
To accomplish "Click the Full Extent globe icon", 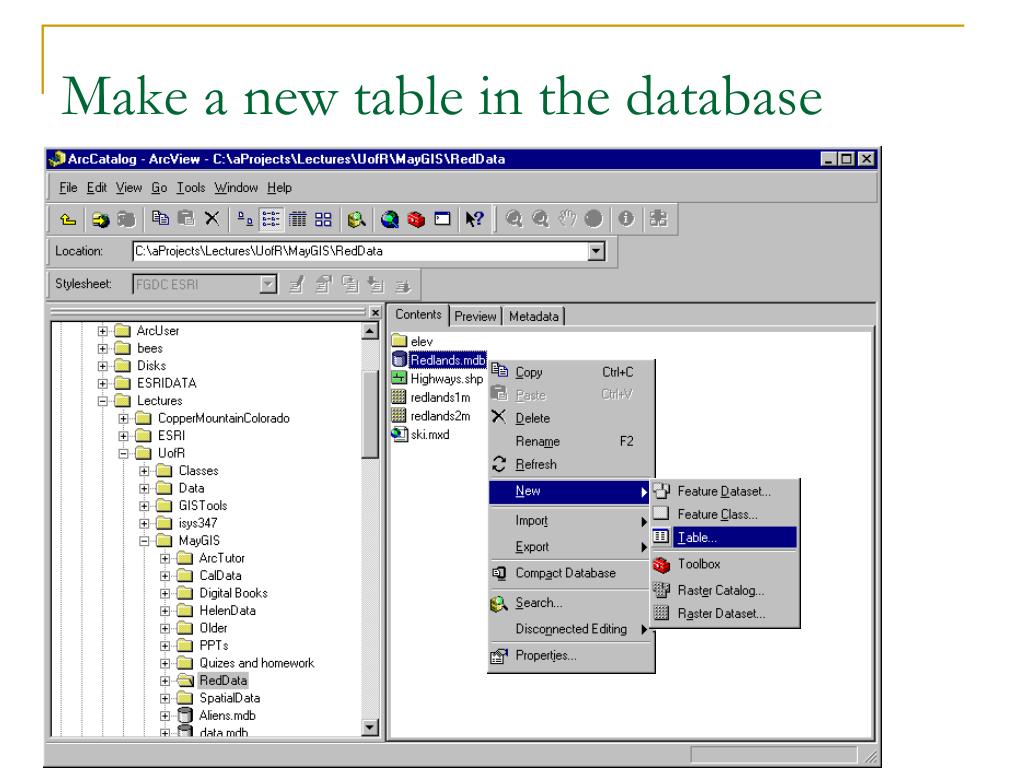I will [x=593, y=219].
